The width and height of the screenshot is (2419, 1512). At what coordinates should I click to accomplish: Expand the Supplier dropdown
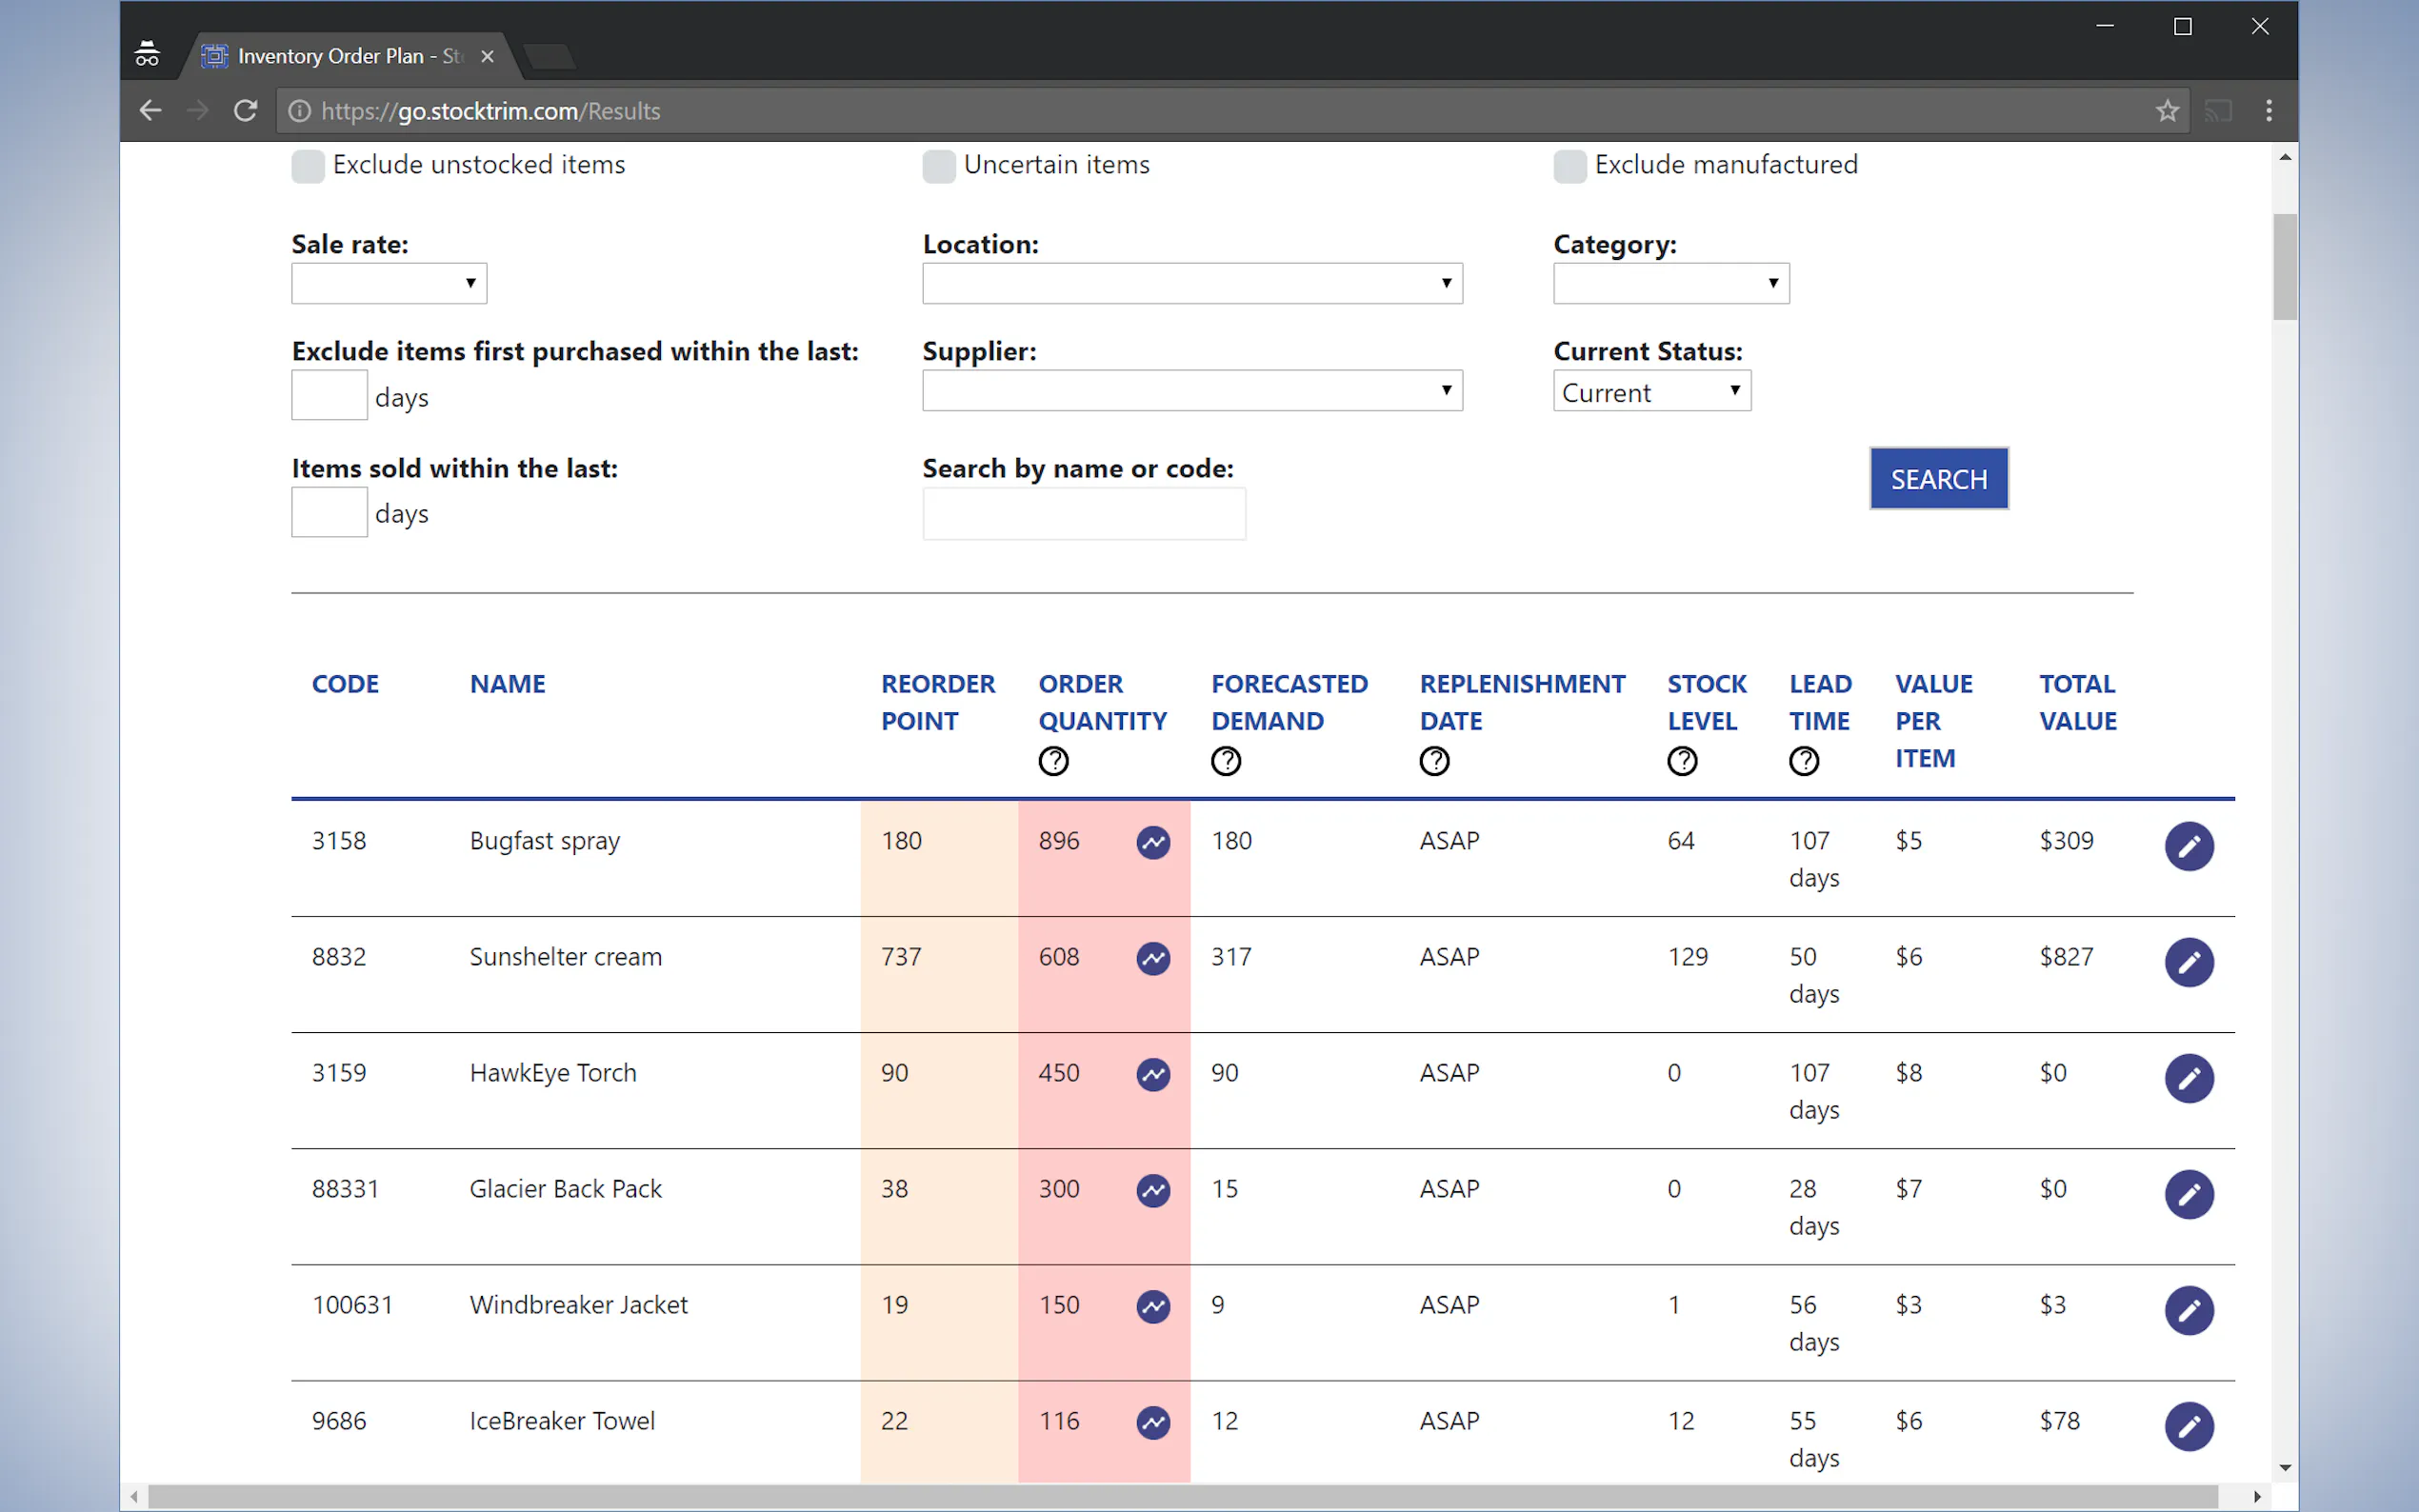(x=1191, y=390)
